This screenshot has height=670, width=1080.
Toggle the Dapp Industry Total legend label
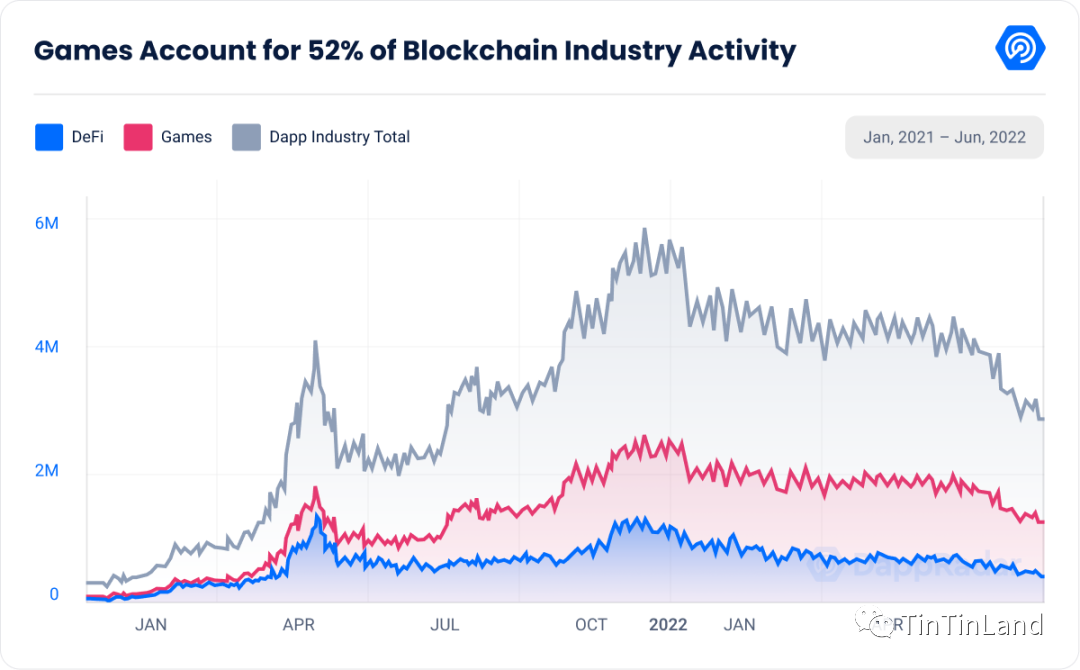[340, 137]
